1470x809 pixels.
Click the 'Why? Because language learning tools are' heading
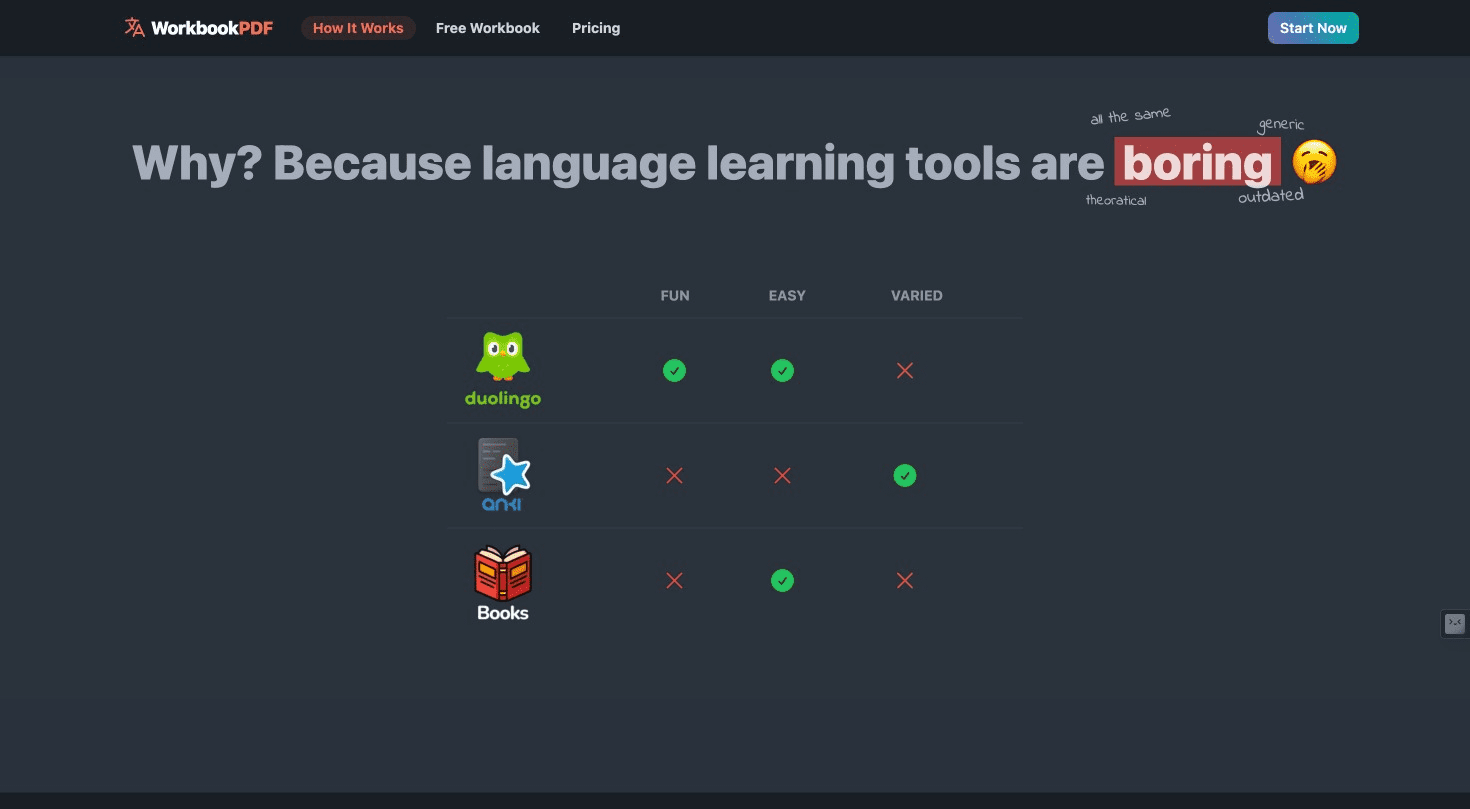tap(618, 163)
